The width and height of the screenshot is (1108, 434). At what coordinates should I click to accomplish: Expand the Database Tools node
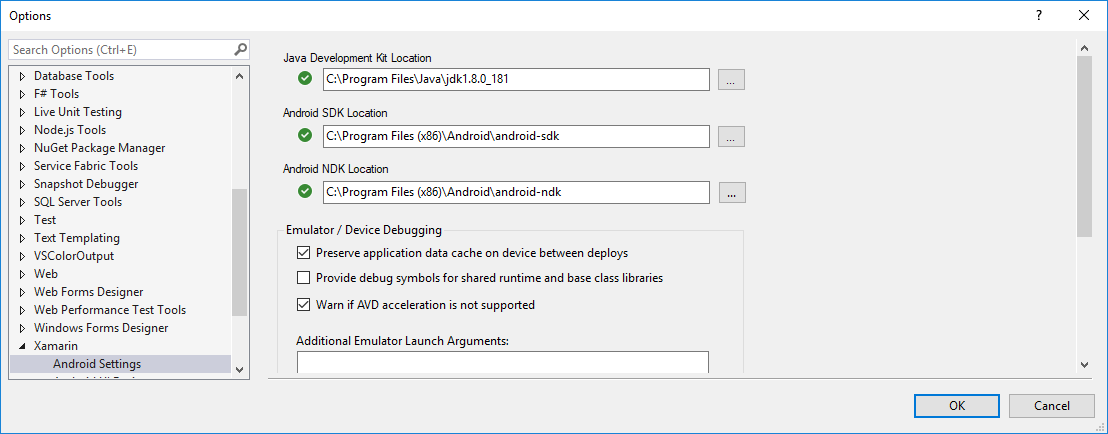[22, 76]
